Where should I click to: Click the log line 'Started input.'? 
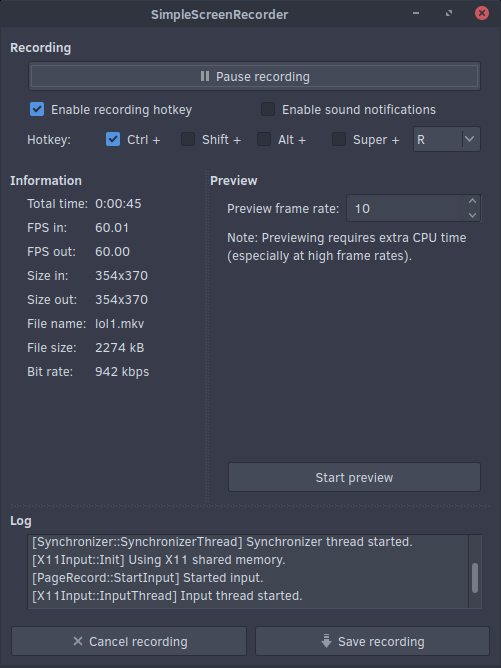[x=148, y=578]
